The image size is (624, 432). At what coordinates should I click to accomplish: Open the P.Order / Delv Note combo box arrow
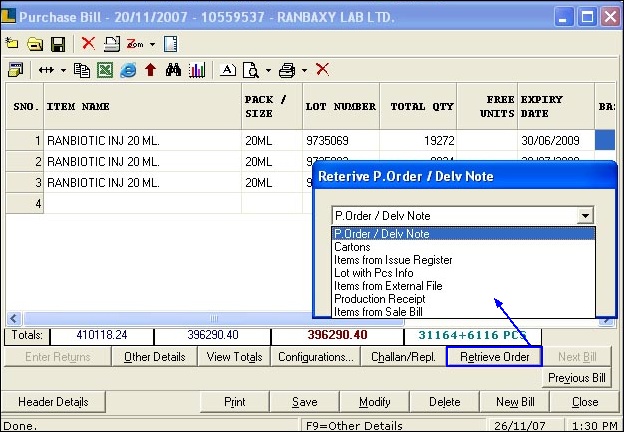(x=585, y=216)
